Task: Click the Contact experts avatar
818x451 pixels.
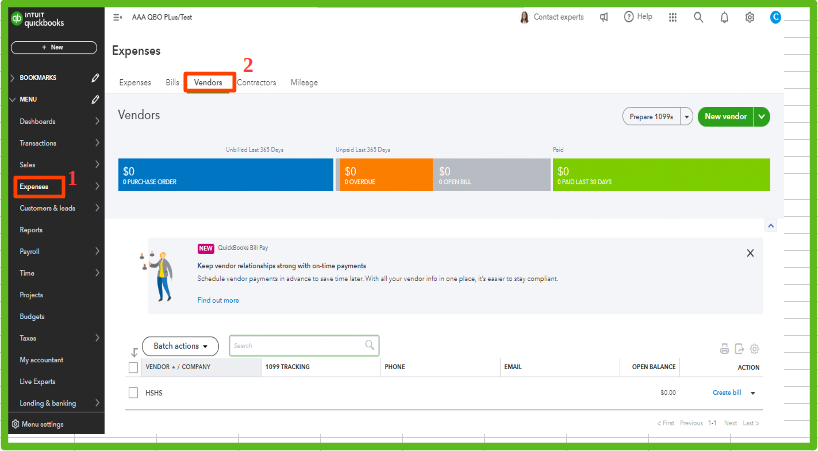Action: (524, 17)
